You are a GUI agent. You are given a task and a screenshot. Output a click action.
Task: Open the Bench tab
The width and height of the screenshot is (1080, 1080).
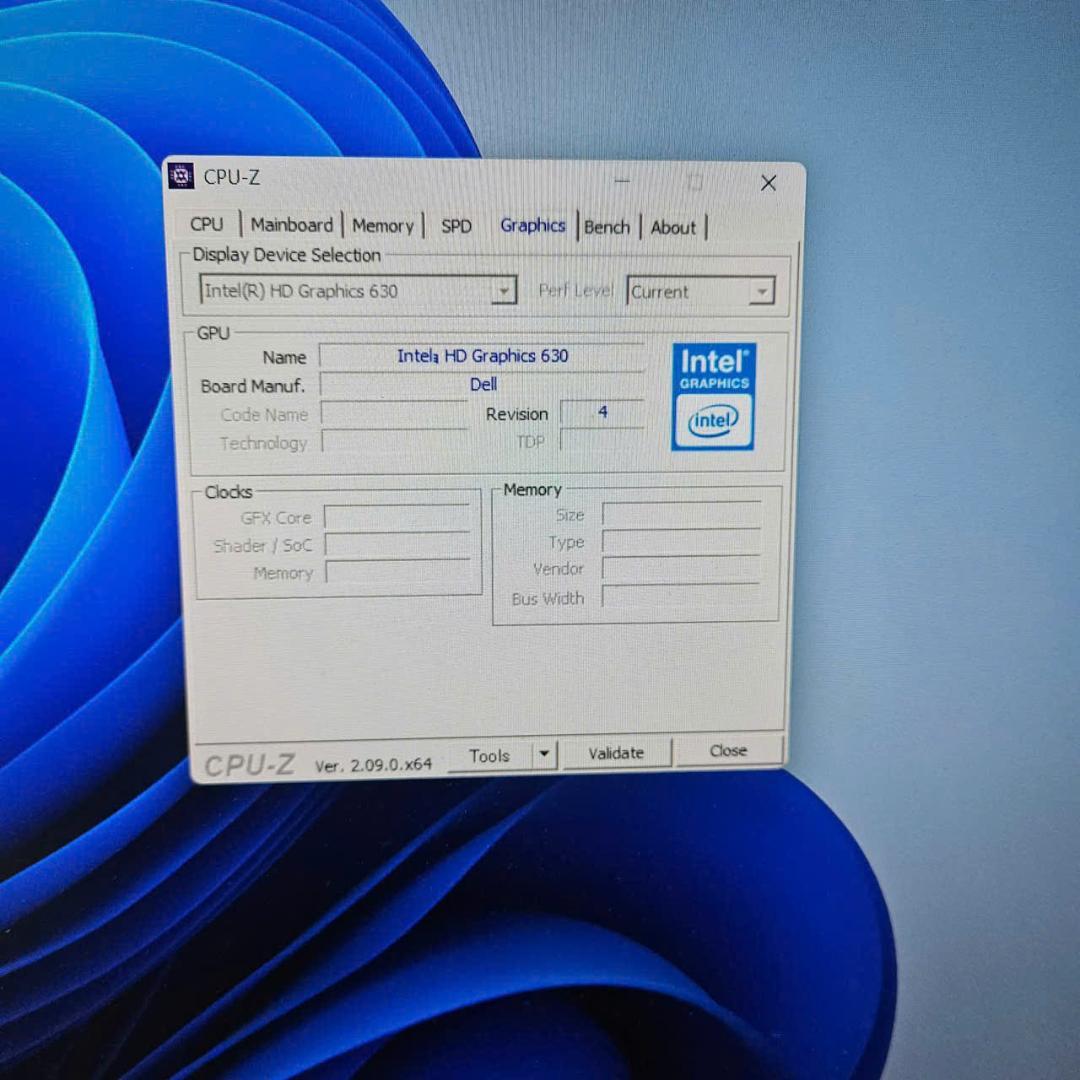[x=607, y=227]
